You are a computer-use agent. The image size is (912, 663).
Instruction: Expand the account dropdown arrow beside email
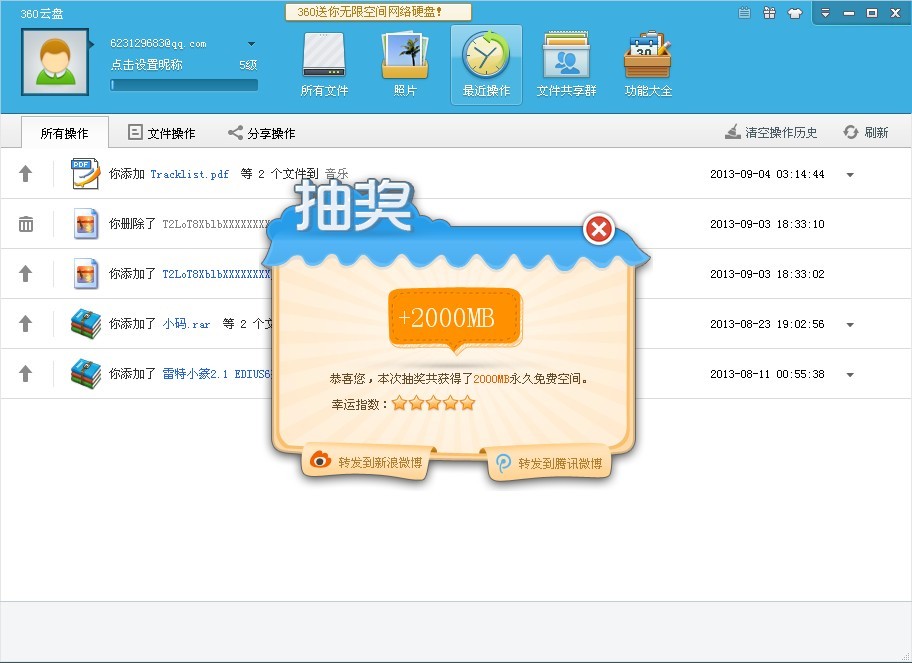(x=251, y=44)
